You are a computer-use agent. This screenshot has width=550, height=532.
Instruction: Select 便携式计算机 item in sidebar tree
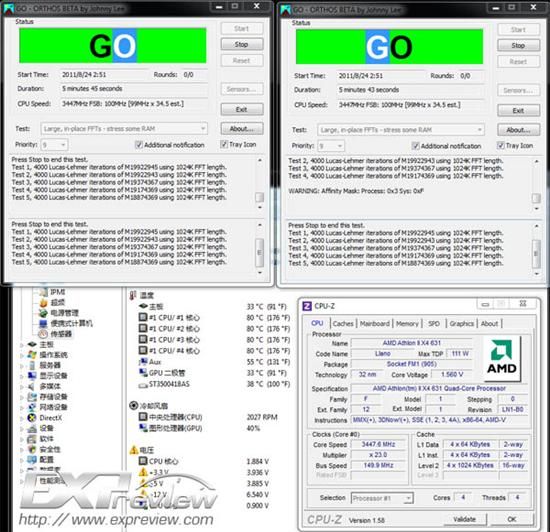click(66, 323)
